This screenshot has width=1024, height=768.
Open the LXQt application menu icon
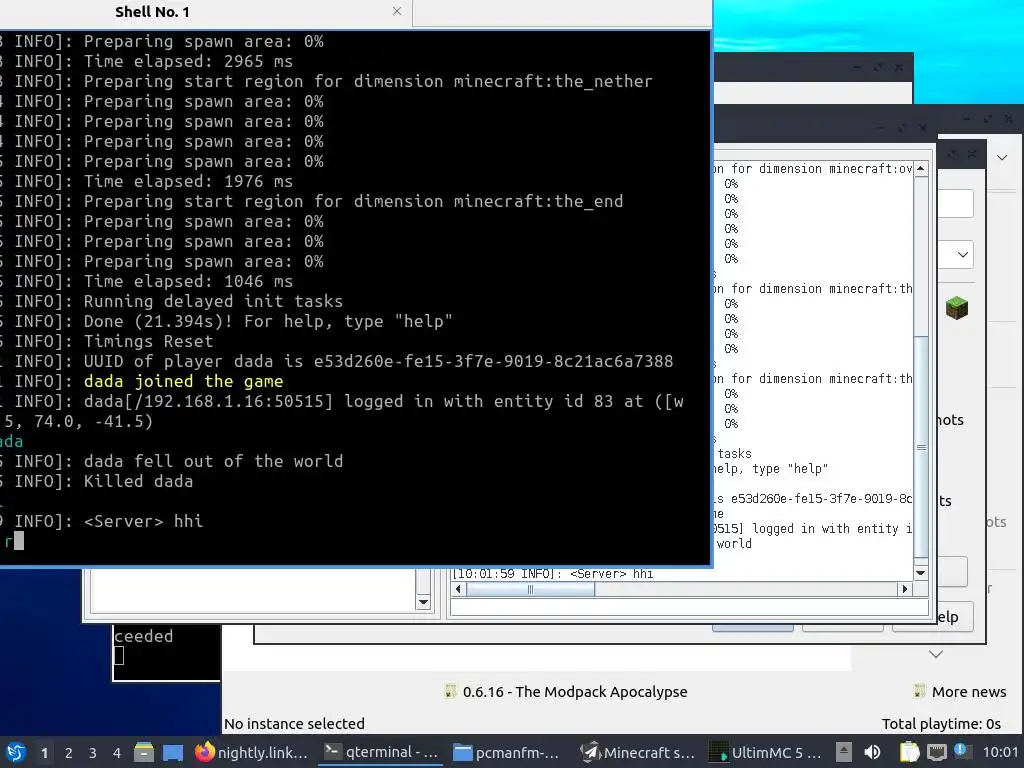(16, 752)
